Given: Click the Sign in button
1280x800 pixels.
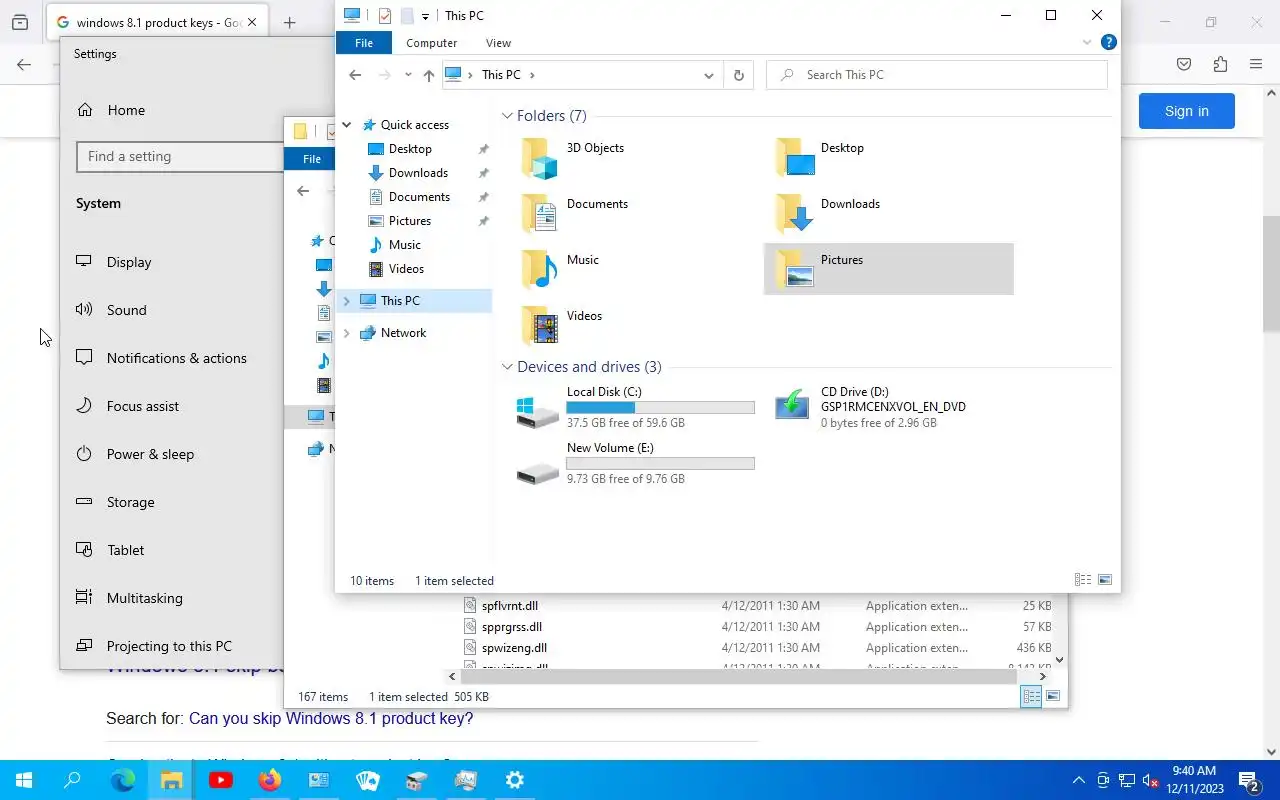Looking at the screenshot, I should (1187, 111).
